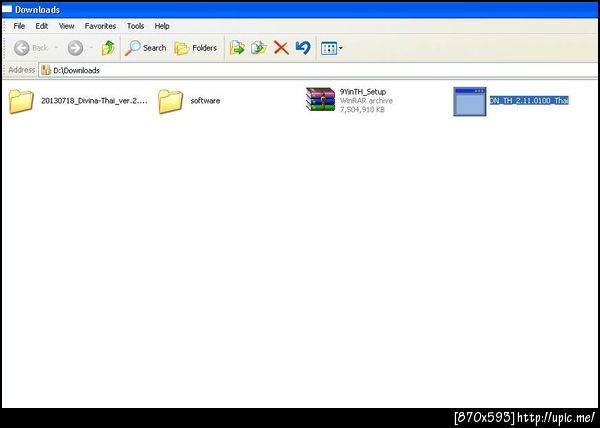600x428 pixels.
Task: Click the highlighted DN_TH_2.11.0100_Thai file name
Action: [529, 101]
